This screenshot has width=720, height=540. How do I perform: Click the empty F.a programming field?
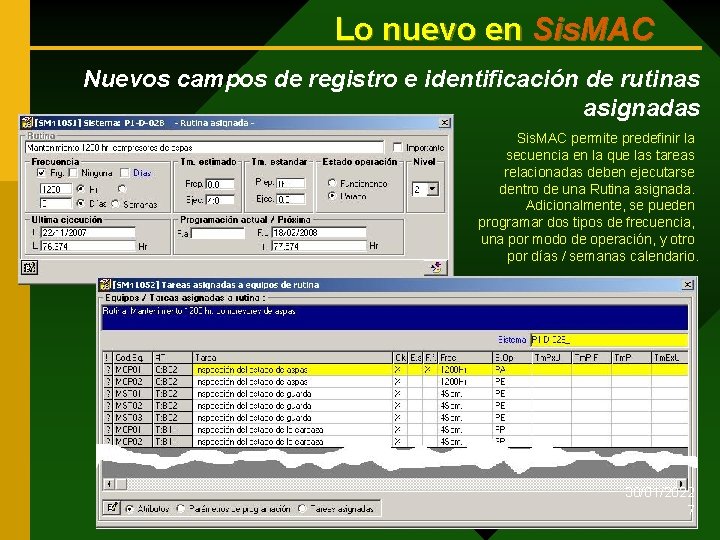coord(218,233)
